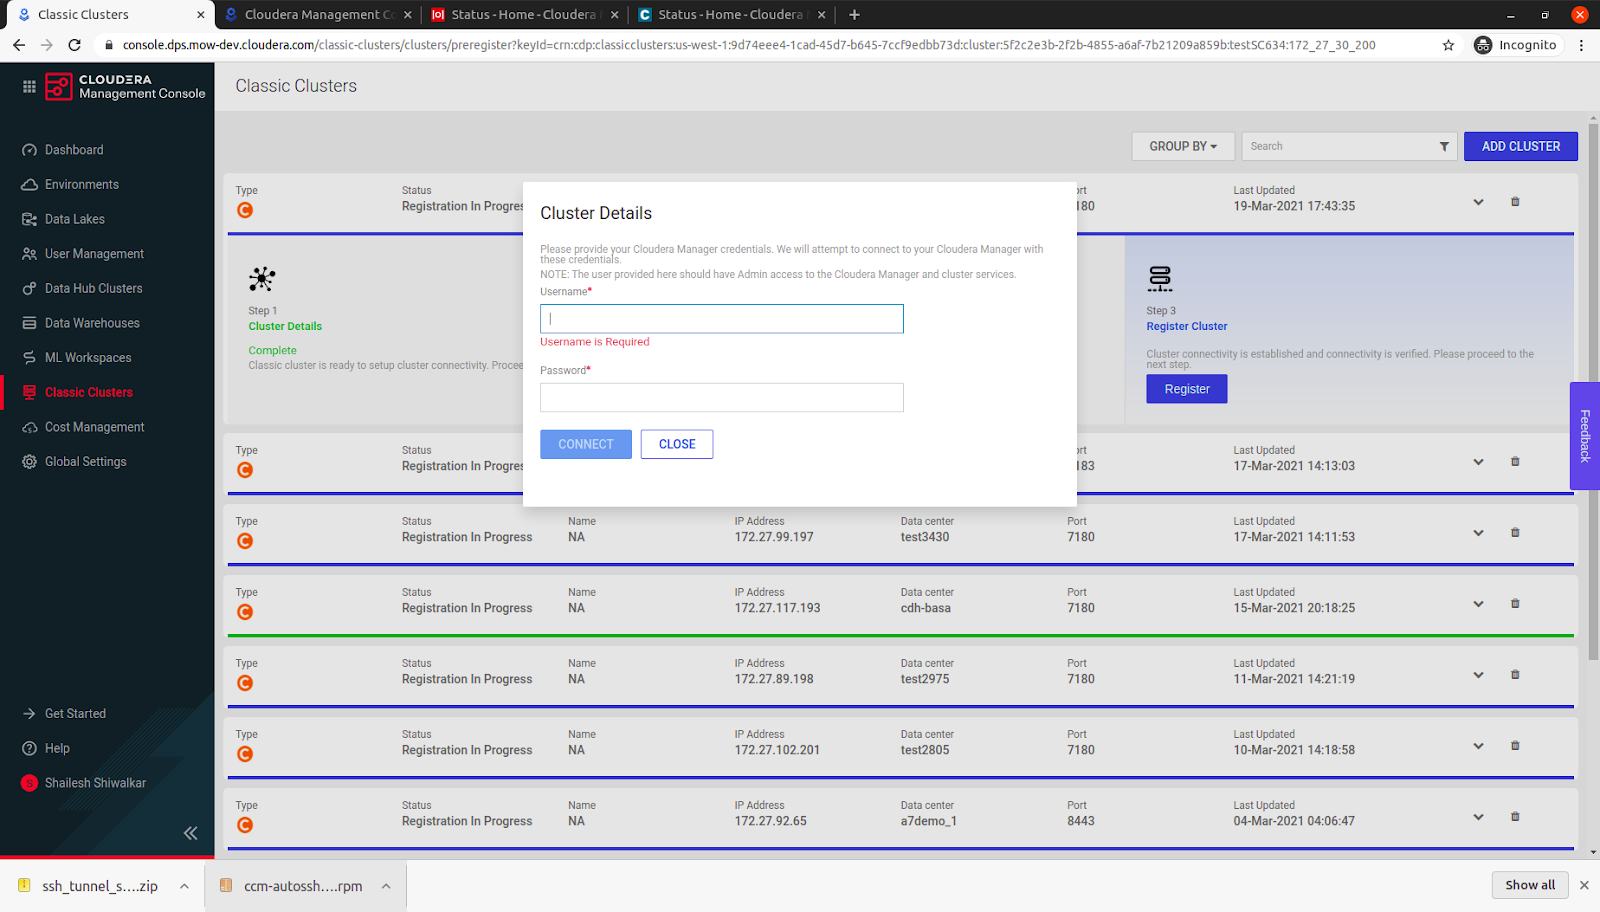Expand the a7demo_1 cluster row

[1478, 816]
